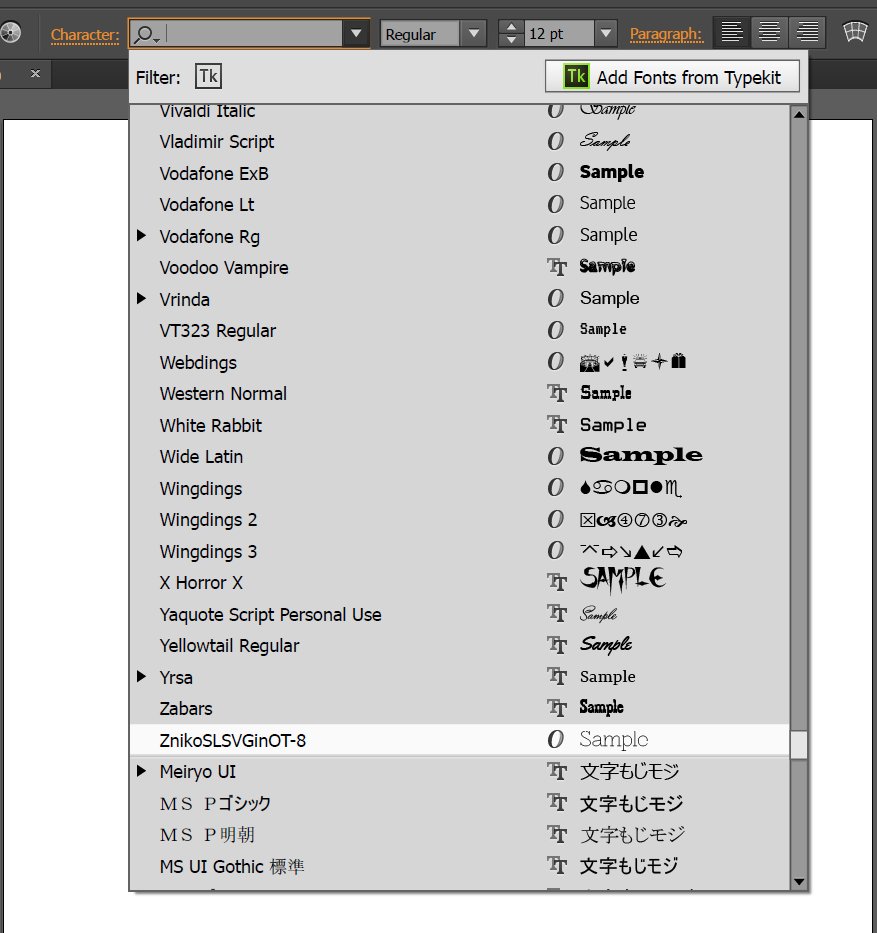877x933 pixels.
Task: Open the font size dropdown arrow
Action: pyautogui.click(x=606, y=33)
